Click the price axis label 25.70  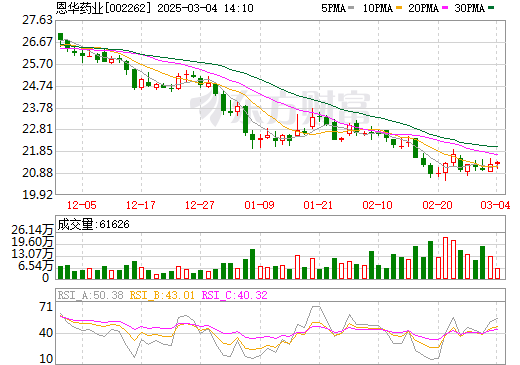click(37, 64)
